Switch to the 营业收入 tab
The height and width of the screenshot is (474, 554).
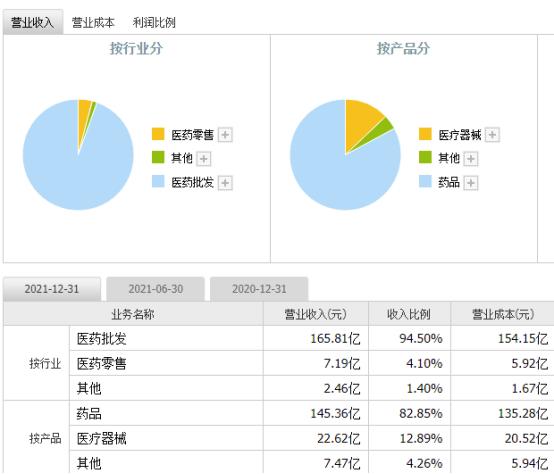tap(33, 22)
